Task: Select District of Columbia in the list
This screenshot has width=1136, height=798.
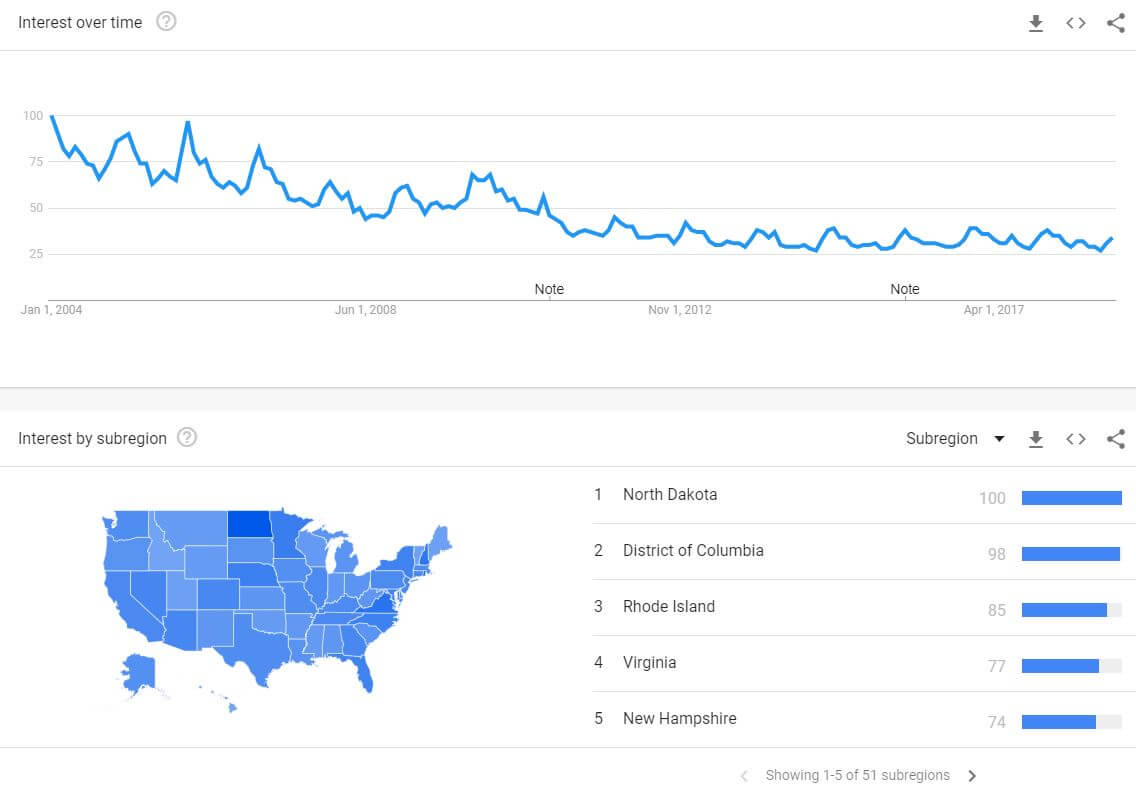Action: point(693,551)
